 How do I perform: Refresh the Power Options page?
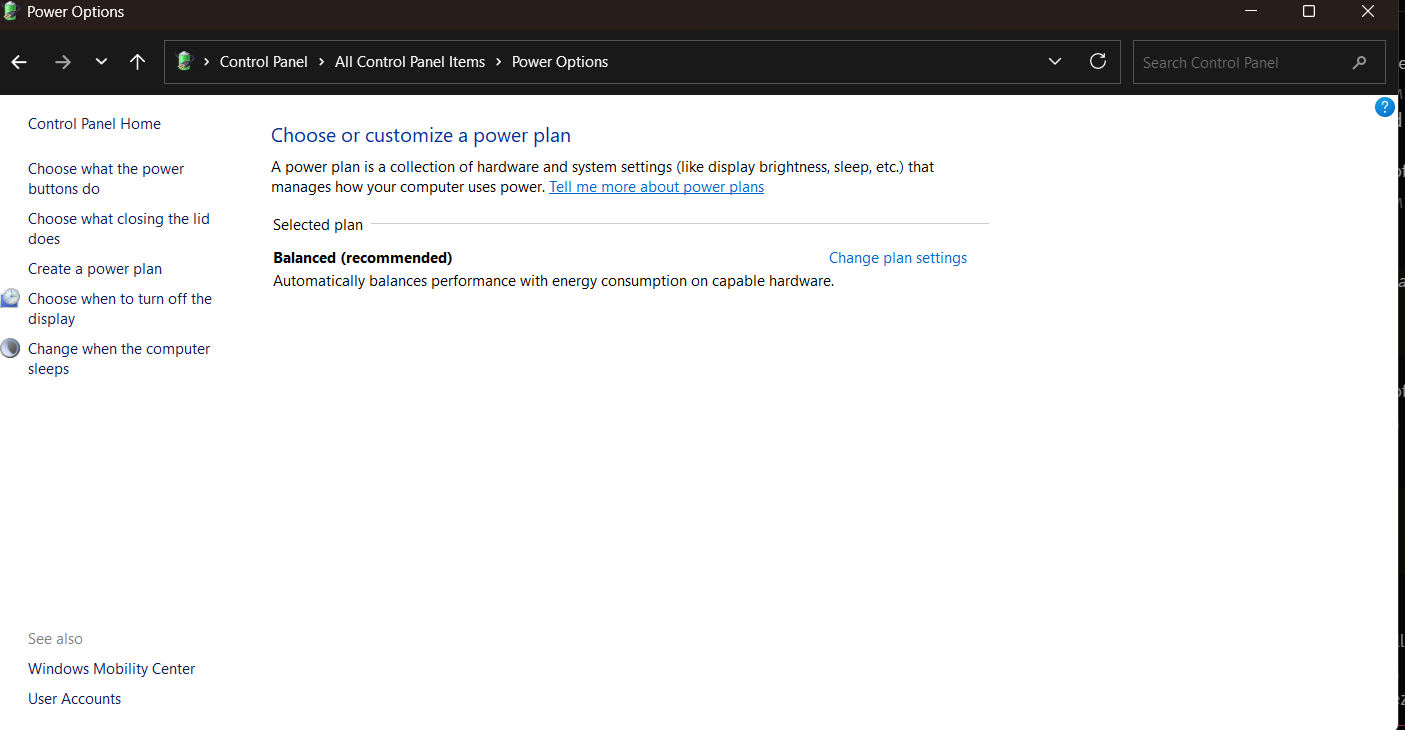[1098, 61]
